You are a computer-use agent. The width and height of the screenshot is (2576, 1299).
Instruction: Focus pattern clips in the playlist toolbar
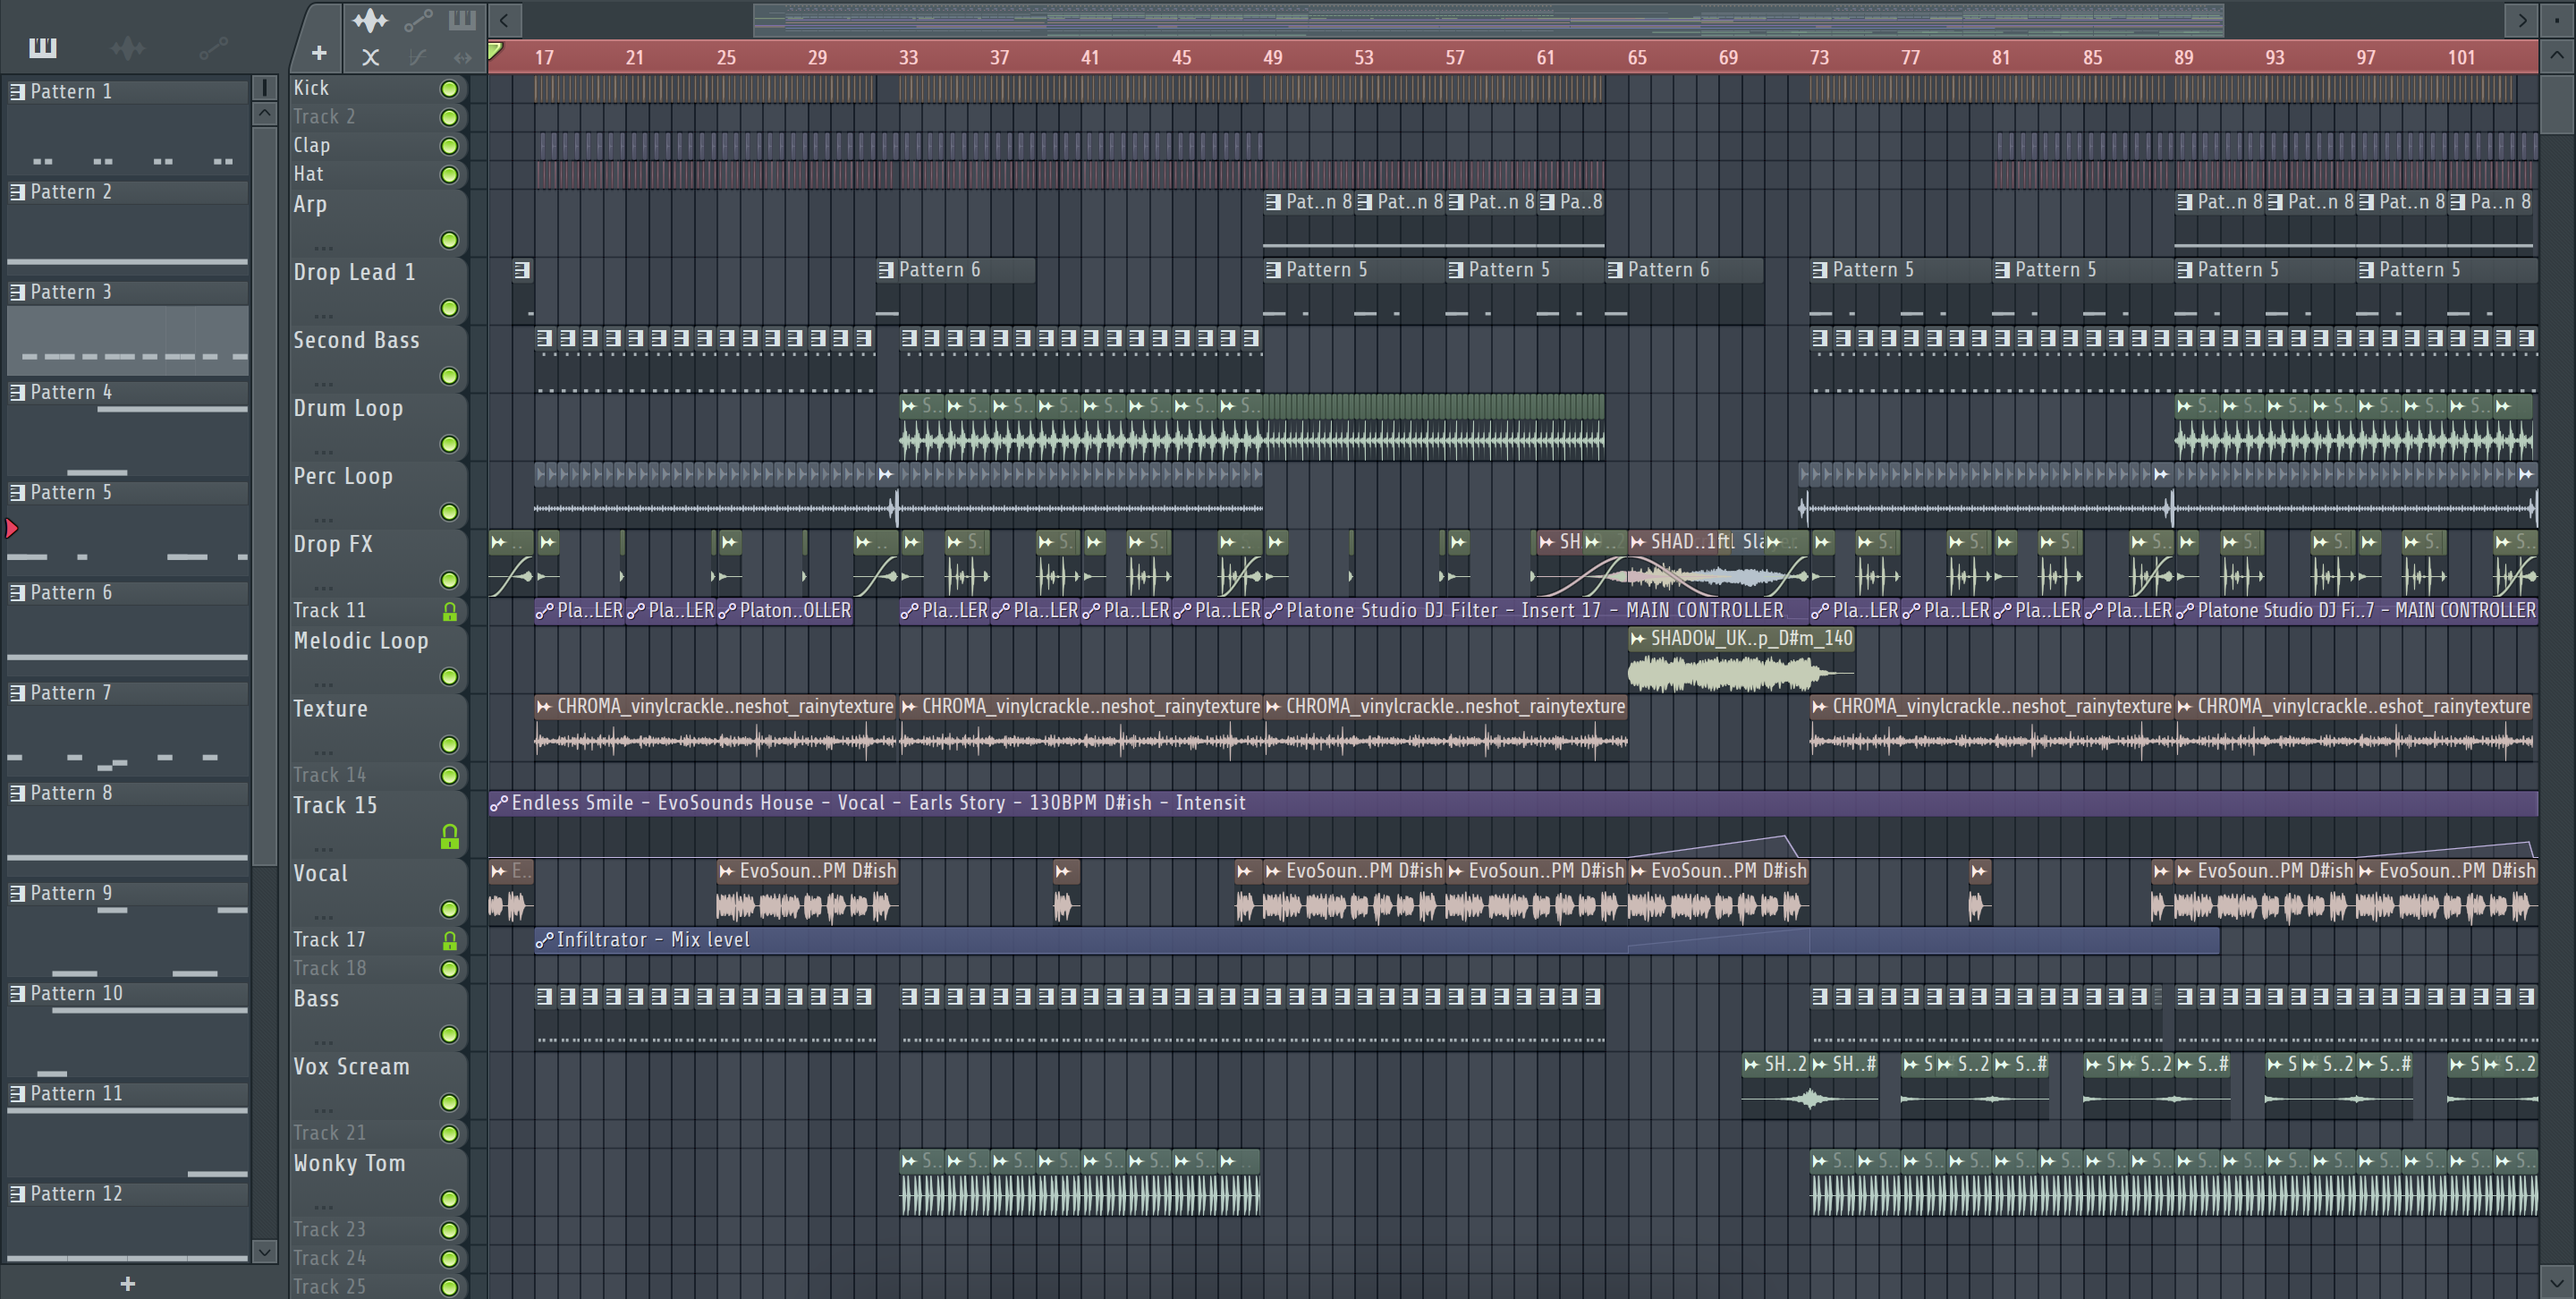(462, 20)
